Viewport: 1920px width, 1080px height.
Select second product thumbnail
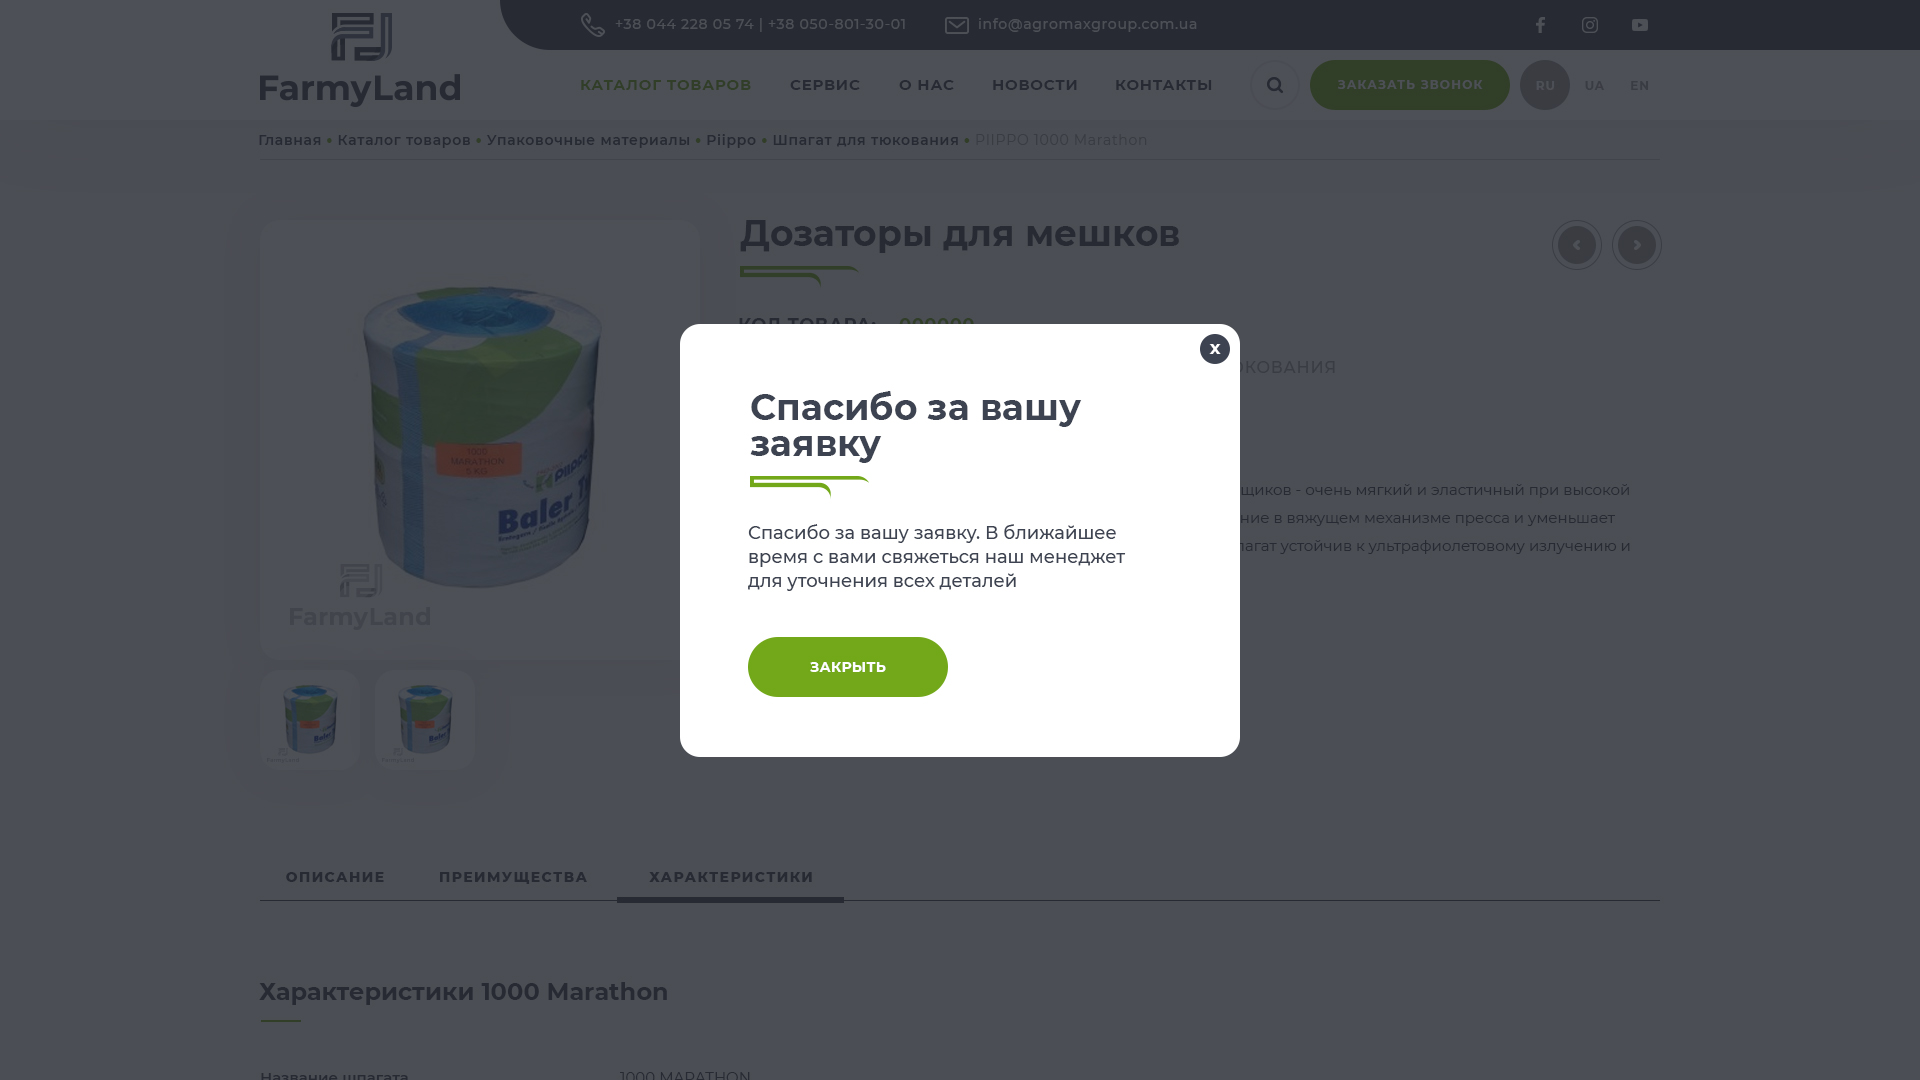(x=425, y=720)
